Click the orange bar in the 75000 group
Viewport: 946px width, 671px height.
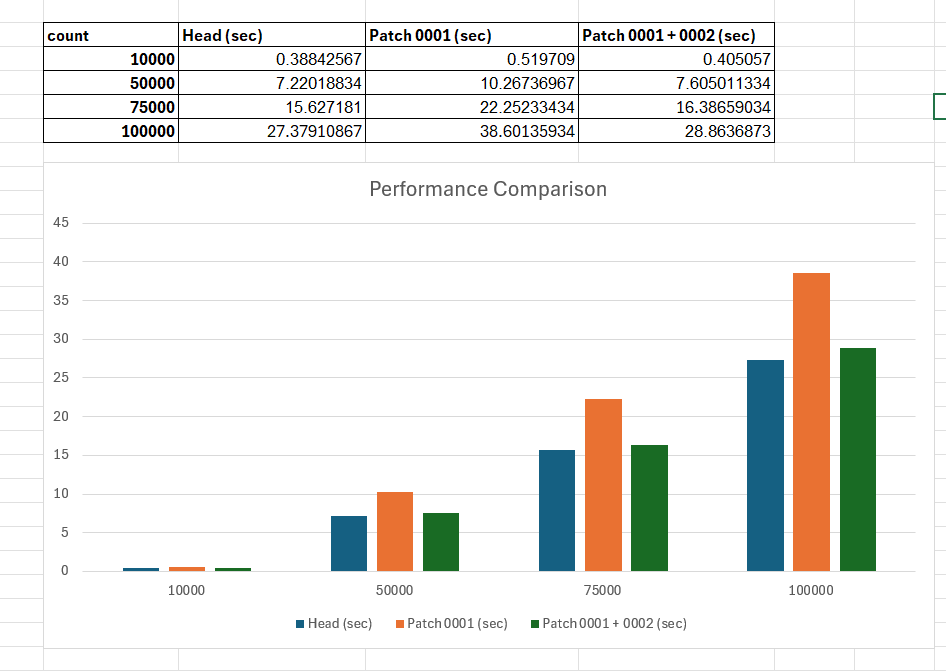[x=603, y=485]
